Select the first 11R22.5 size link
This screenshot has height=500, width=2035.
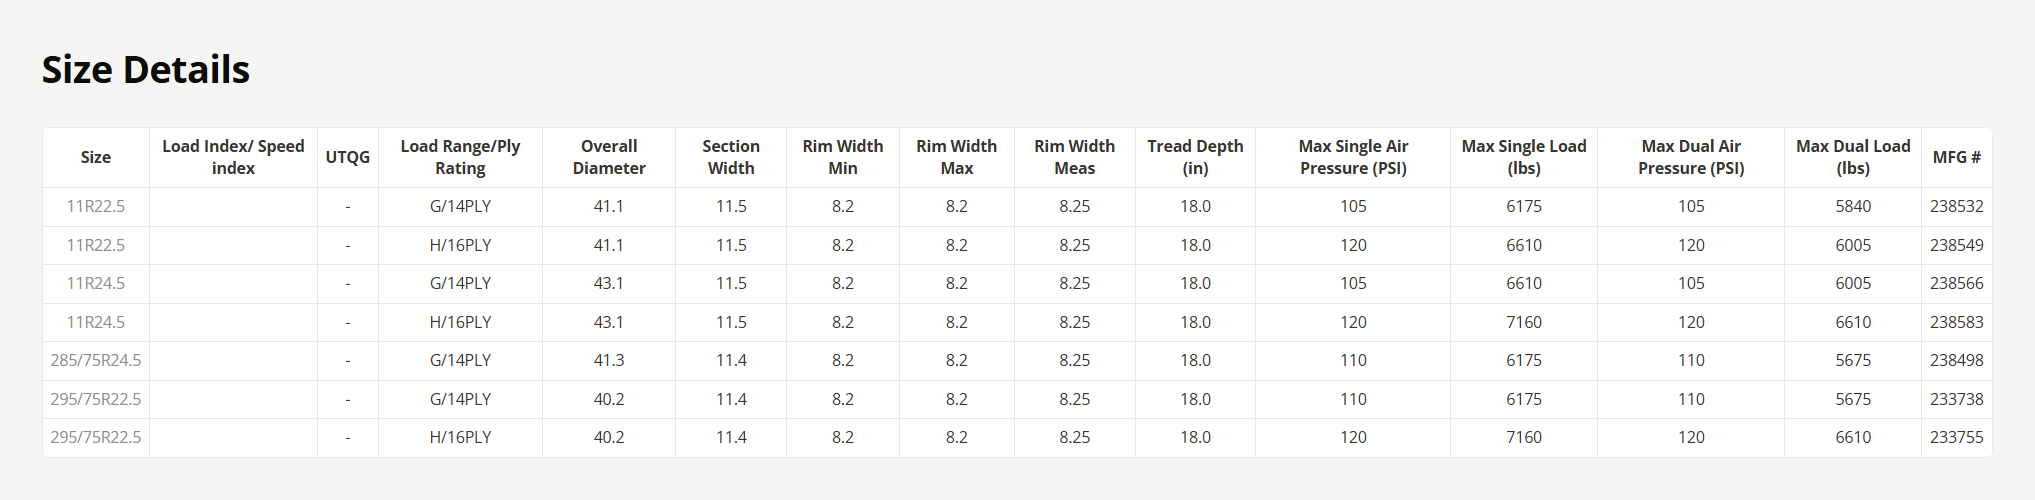point(96,206)
